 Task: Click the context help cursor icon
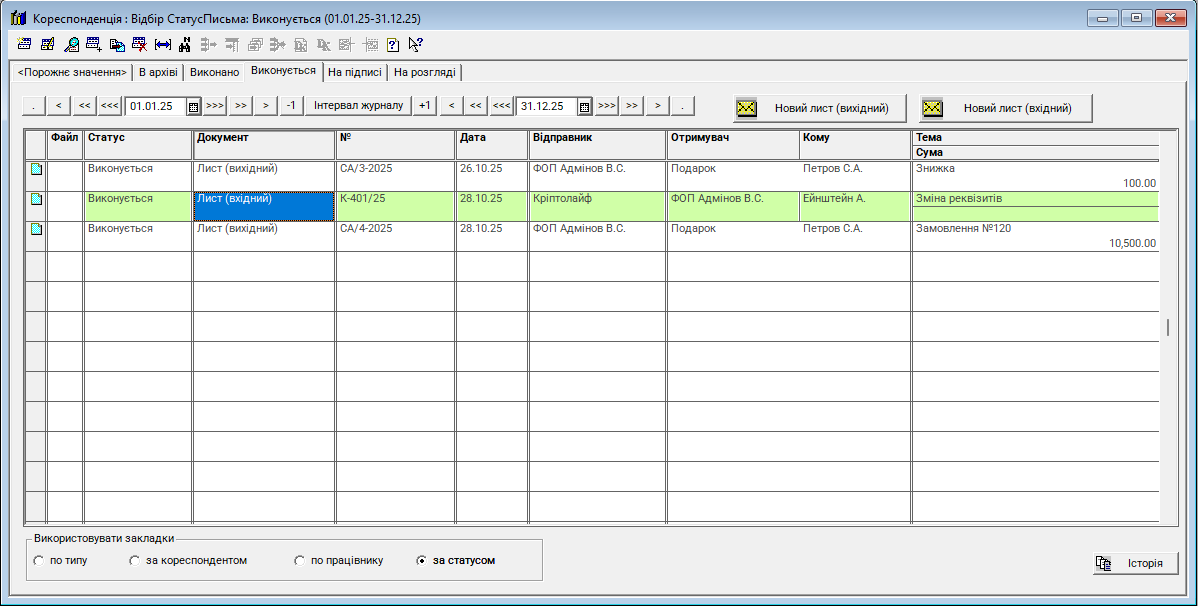[x=416, y=44]
